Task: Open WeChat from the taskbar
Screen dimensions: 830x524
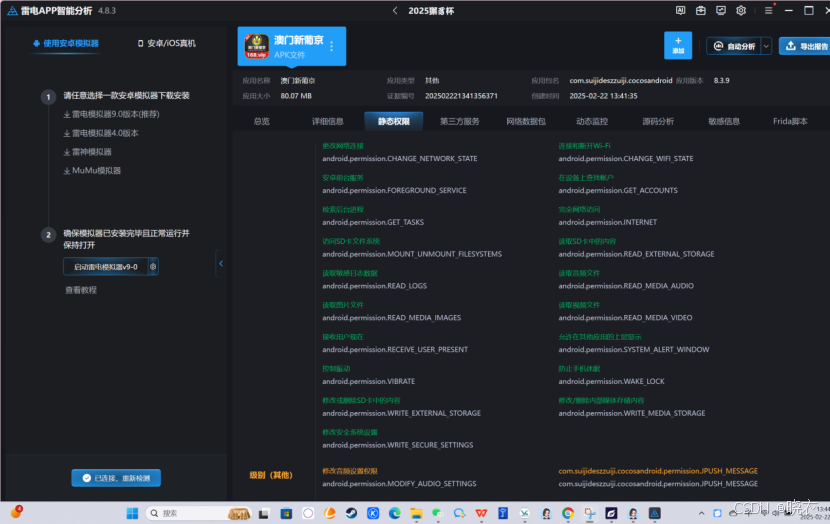Action: click(437, 513)
